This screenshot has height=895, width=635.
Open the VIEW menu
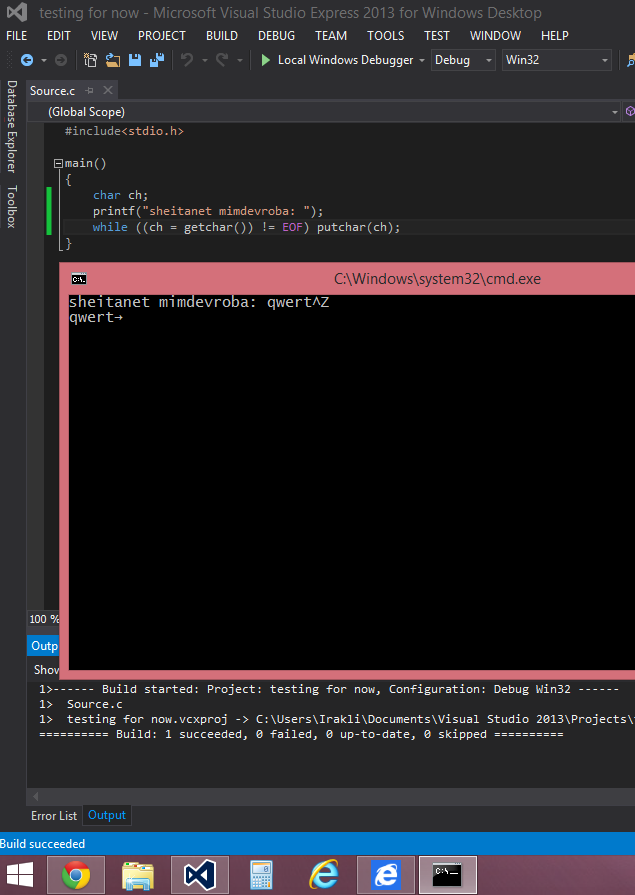pos(105,35)
